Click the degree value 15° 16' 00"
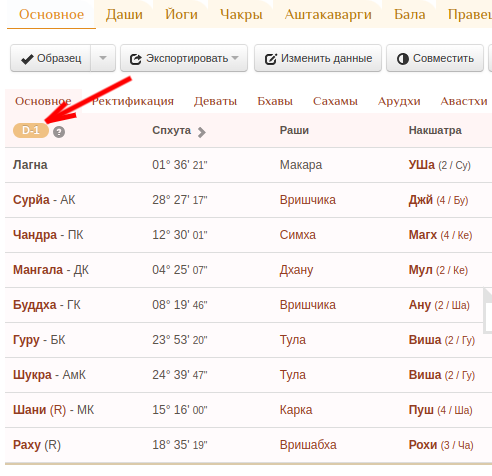 pyautogui.click(x=180, y=410)
